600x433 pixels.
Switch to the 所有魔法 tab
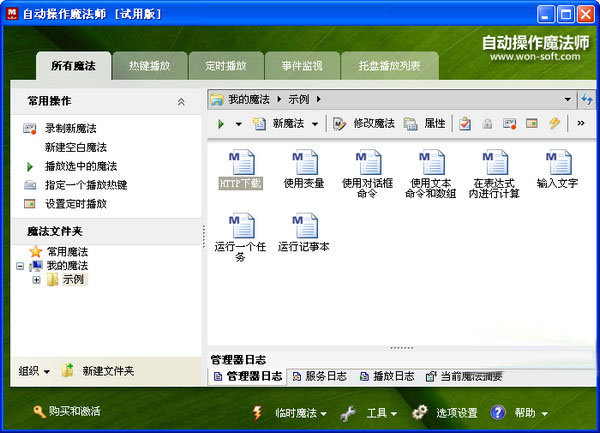[x=73, y=66]
